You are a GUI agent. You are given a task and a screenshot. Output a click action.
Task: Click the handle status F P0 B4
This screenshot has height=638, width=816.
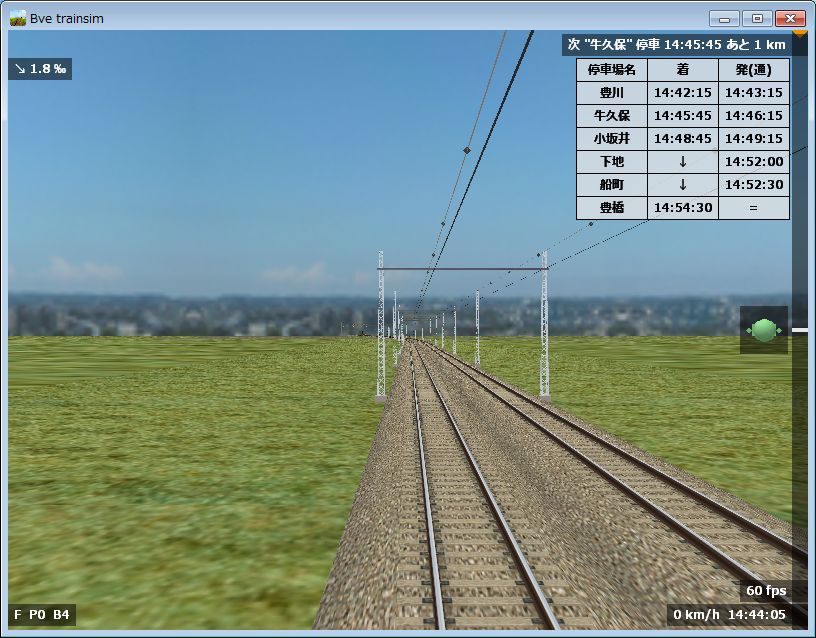click(x=42, y=615)
